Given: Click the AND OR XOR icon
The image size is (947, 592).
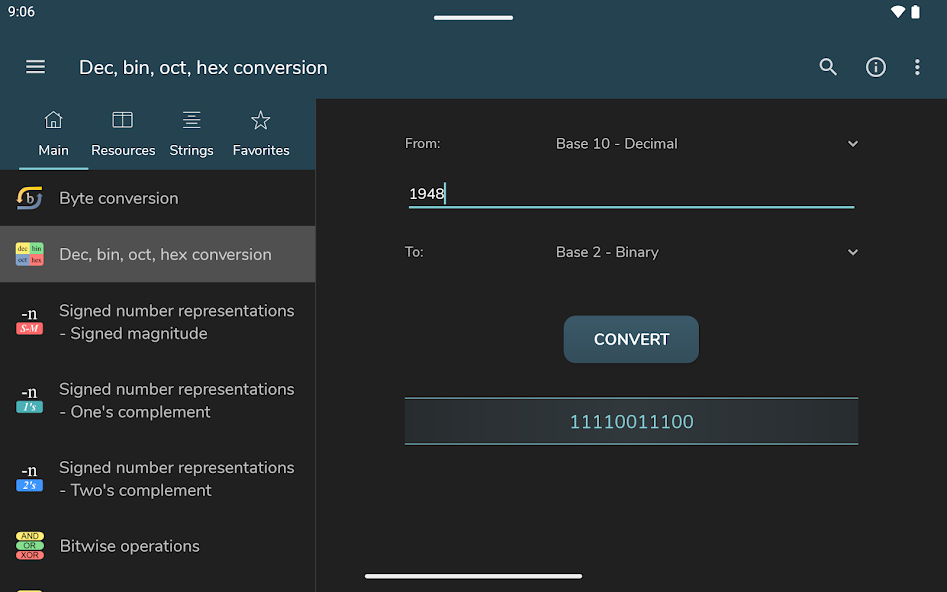Looking at the screenshot, I should click(x=30, y=545).
